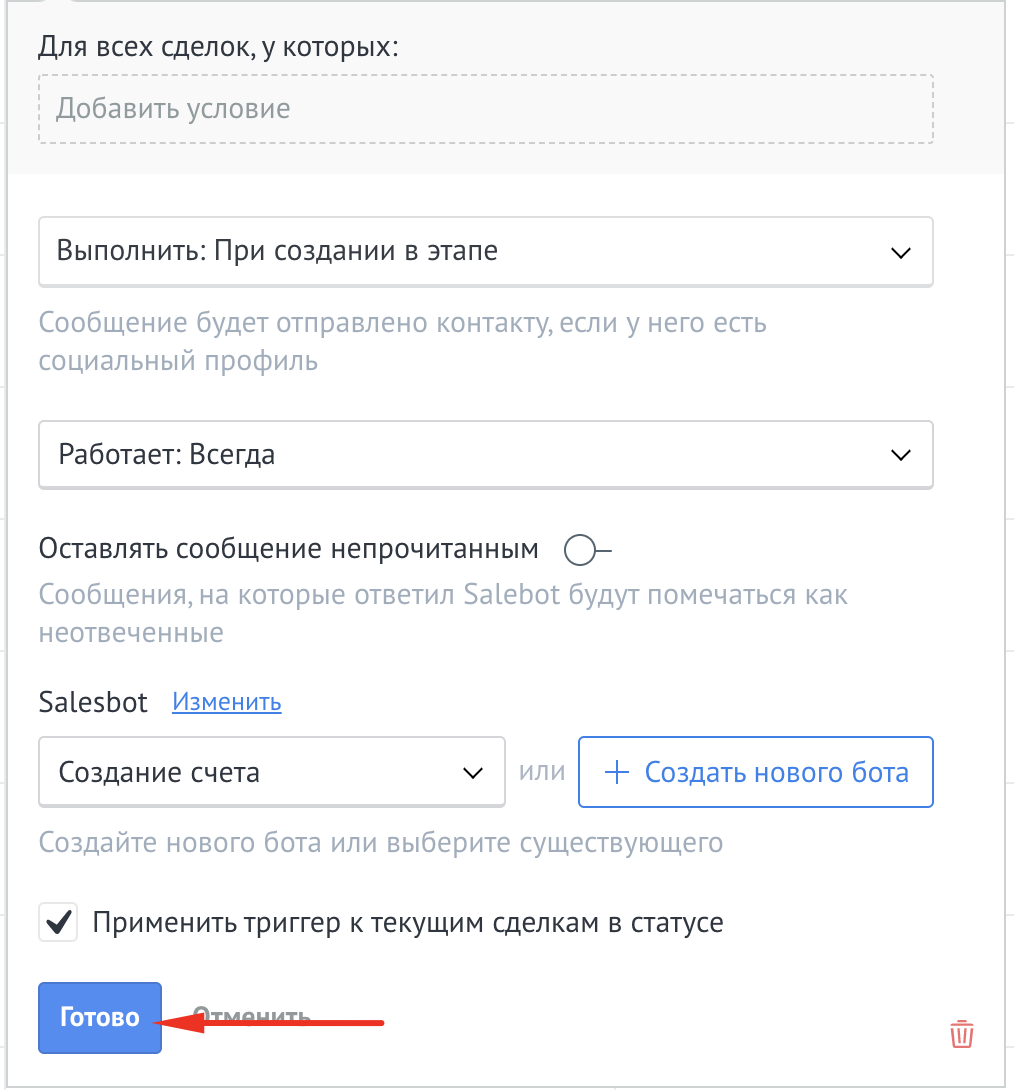The image size is (1014, 1090).
Task: Click the chevron arrow in "Работает: Всегда"
Action: (900, 455)
